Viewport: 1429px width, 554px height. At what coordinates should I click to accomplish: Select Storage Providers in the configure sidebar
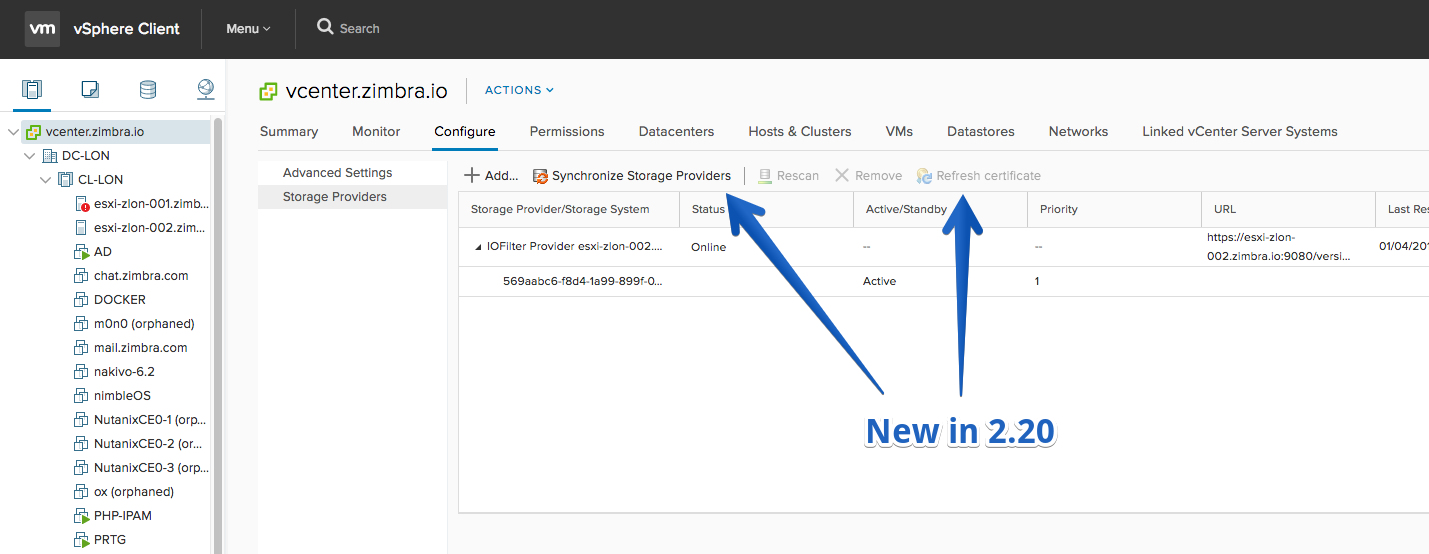[352, 197]
